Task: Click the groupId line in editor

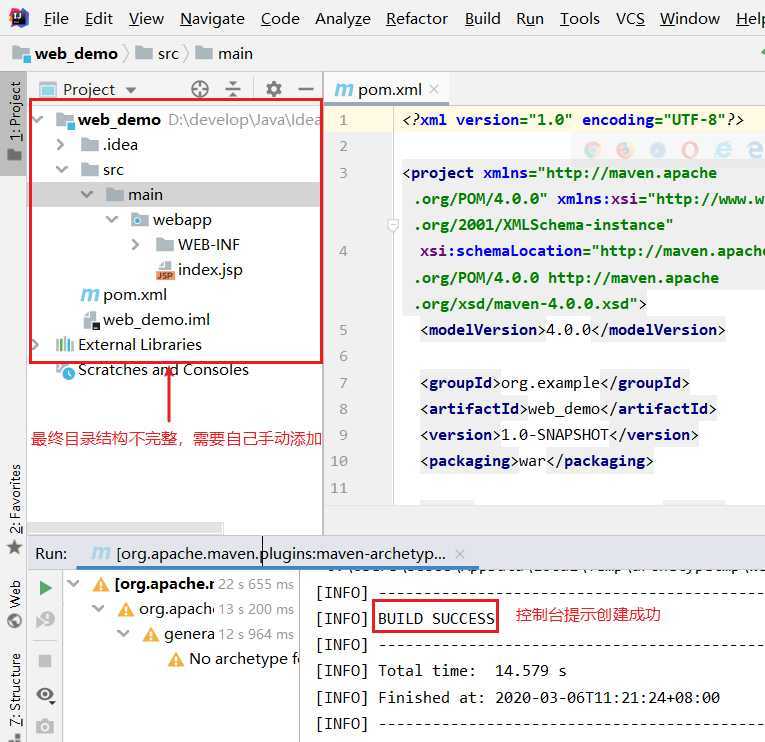Action: (554, 382)
